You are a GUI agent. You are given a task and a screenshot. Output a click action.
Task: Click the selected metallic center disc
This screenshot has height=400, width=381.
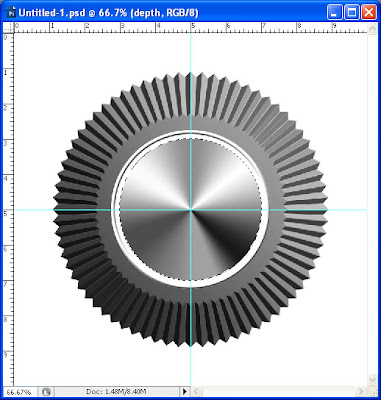tap(191, 209)
